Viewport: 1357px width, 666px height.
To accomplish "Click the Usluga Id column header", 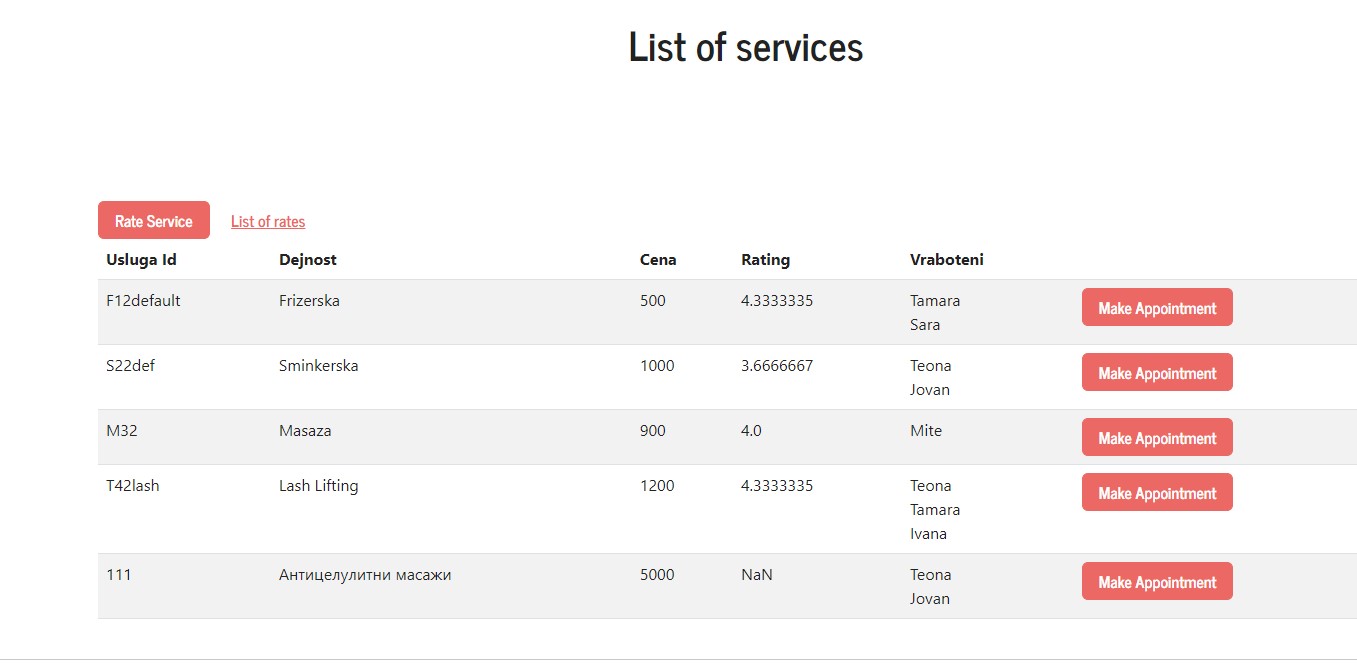I will 141,260.
